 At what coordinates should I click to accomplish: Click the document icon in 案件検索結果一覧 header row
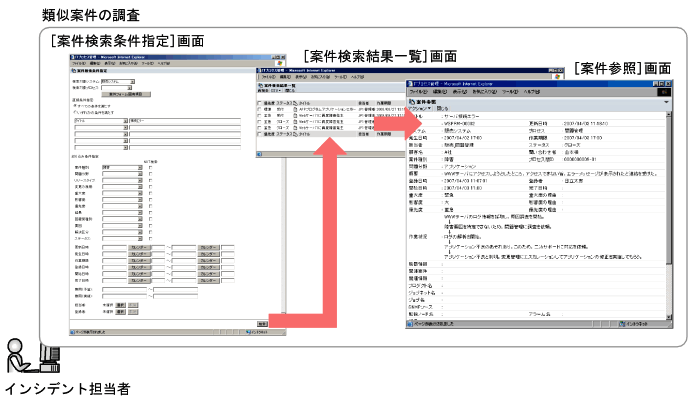click(296, 103)
